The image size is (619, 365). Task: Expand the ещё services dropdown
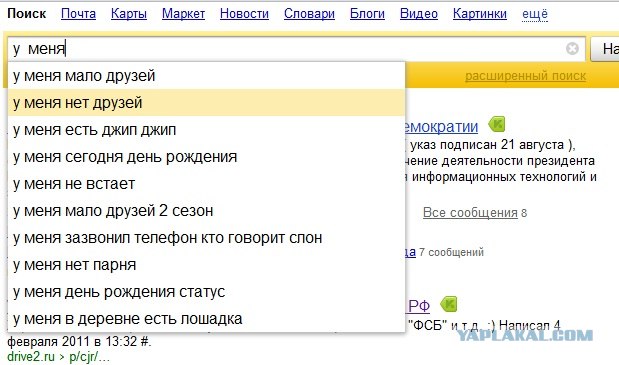535,14
